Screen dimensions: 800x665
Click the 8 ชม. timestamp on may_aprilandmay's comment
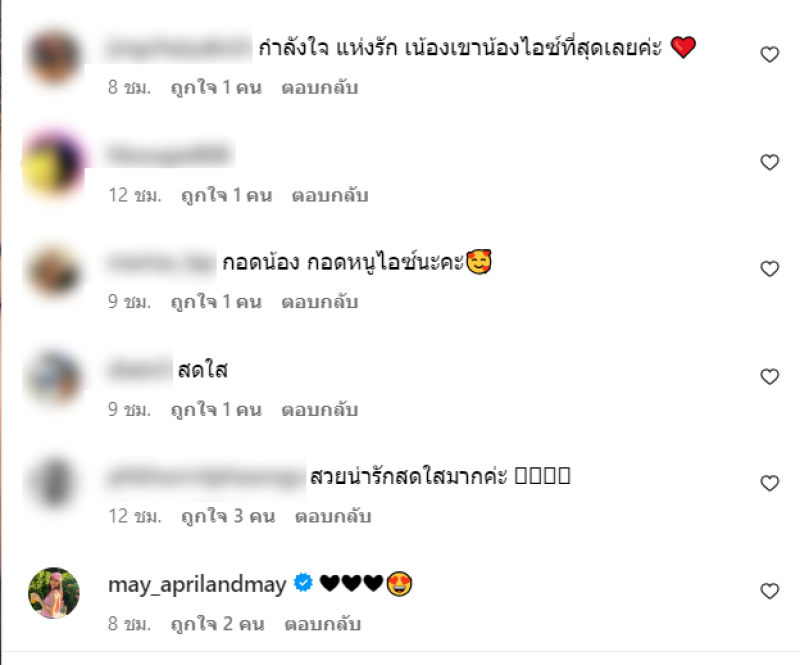pyautogui.click(x=129, y=624)
